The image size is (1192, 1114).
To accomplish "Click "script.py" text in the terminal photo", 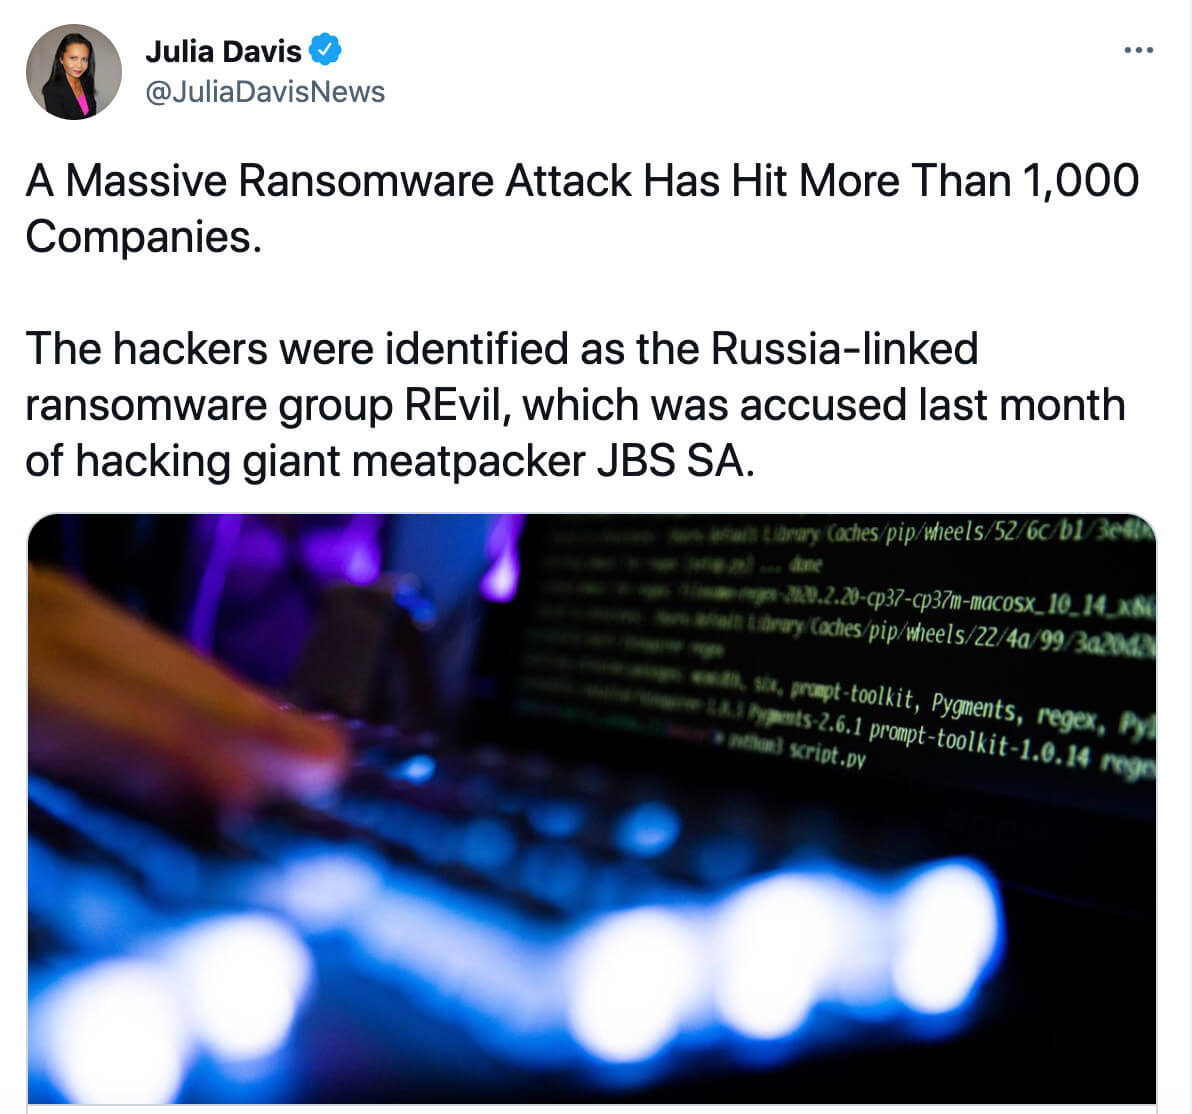I will [x=827, y=754].
